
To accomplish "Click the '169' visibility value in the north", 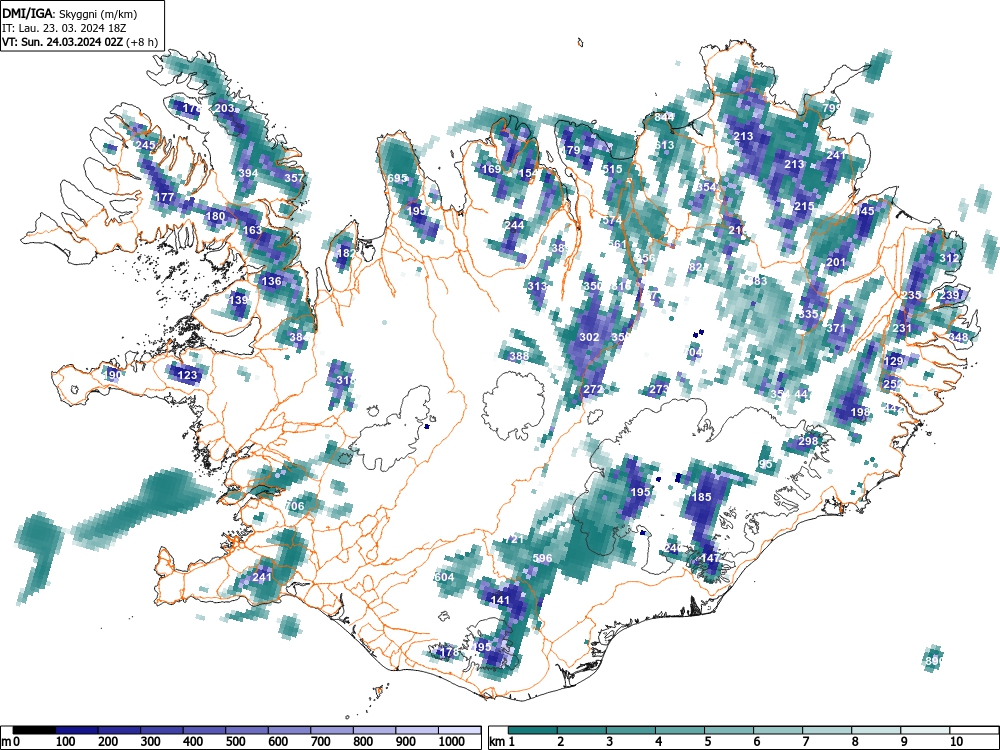I will [491, 169].
